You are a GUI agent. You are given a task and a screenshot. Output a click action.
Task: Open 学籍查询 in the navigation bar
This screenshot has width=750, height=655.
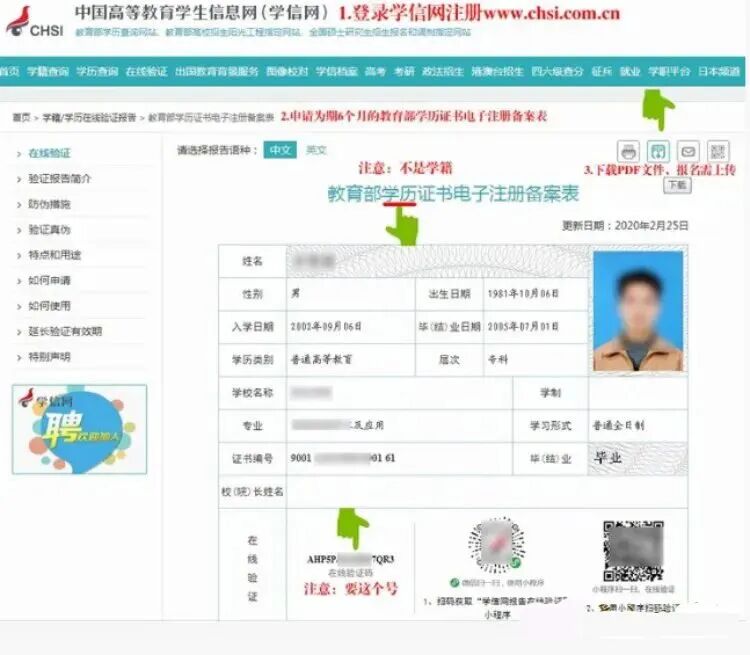[48, 72]
